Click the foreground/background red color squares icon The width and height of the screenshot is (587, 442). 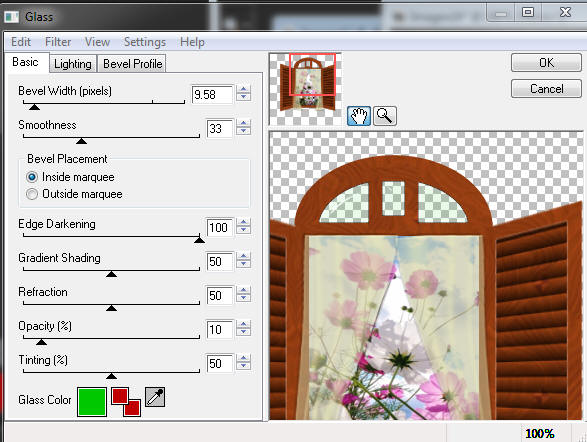point(126,402)
